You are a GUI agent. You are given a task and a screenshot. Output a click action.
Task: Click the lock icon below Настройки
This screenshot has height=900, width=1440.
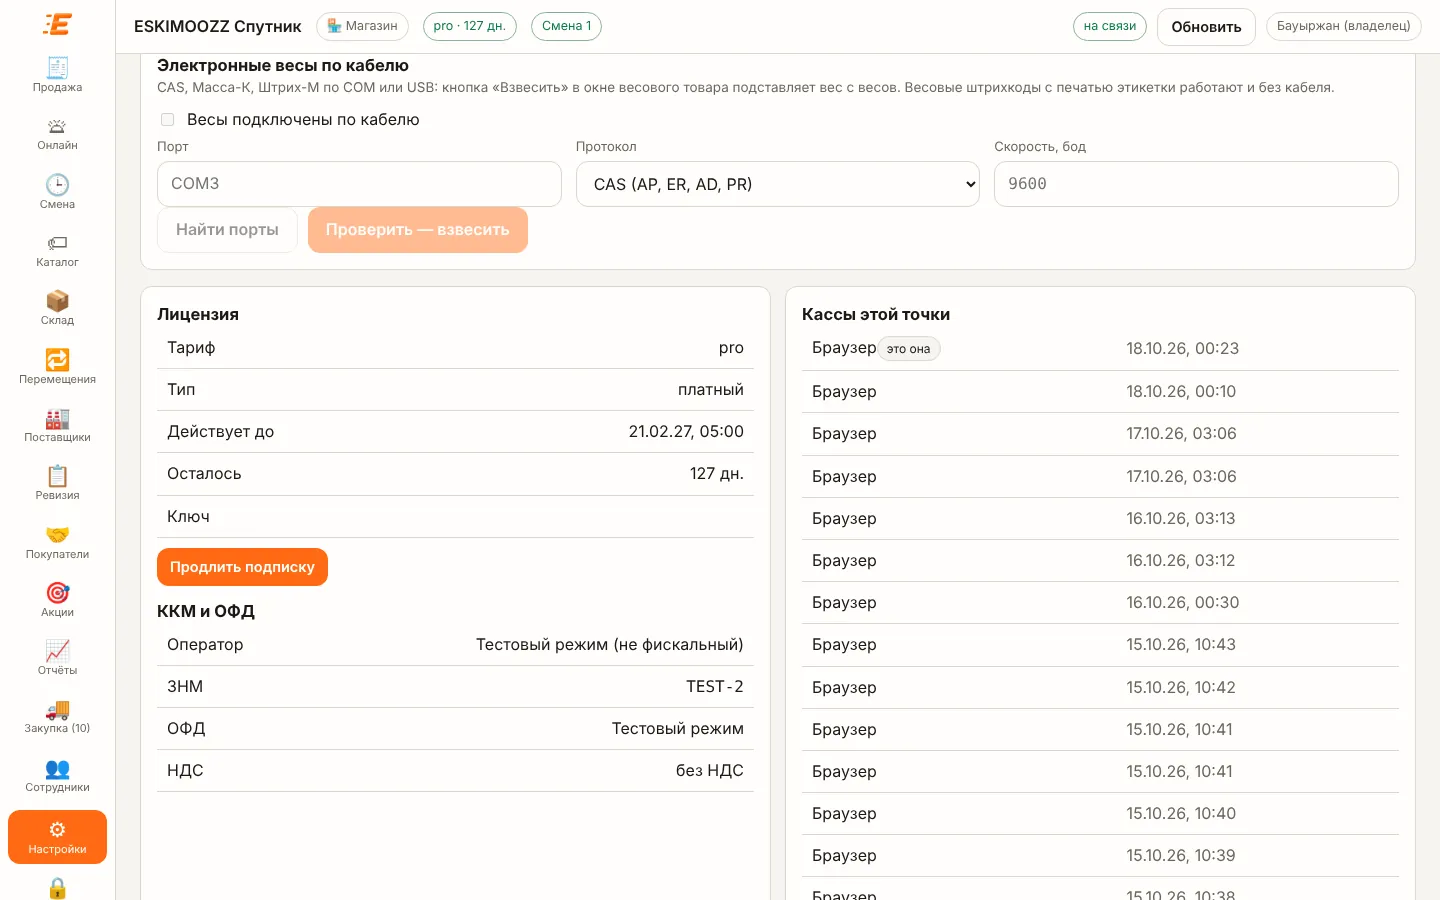click(57, 888)
